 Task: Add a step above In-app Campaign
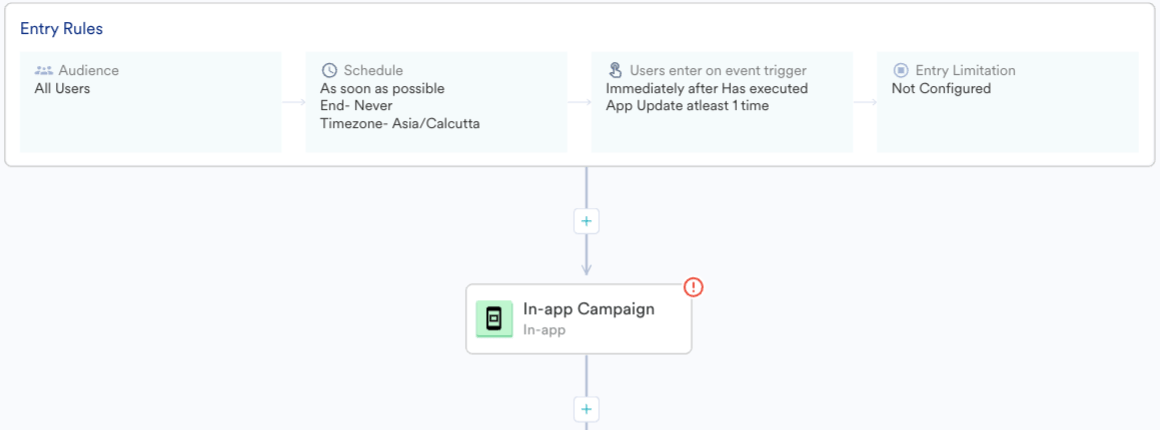[586, 221]
